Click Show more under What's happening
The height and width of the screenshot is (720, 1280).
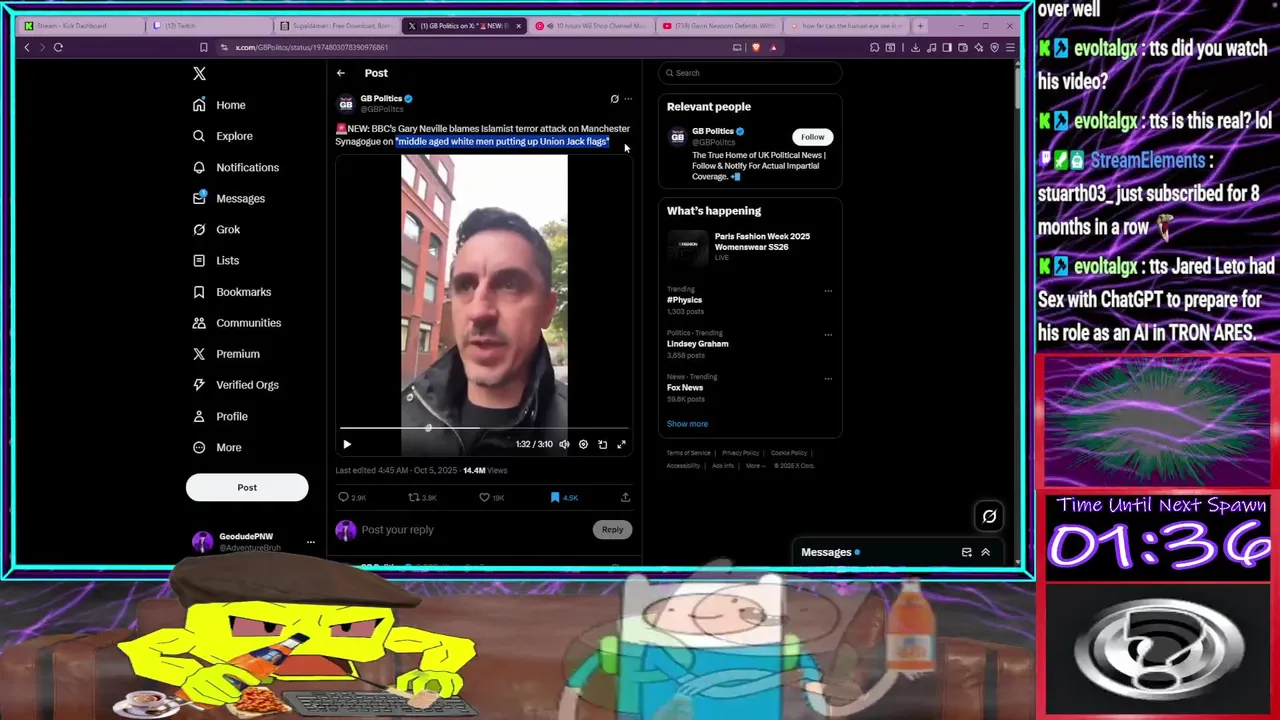687,424
